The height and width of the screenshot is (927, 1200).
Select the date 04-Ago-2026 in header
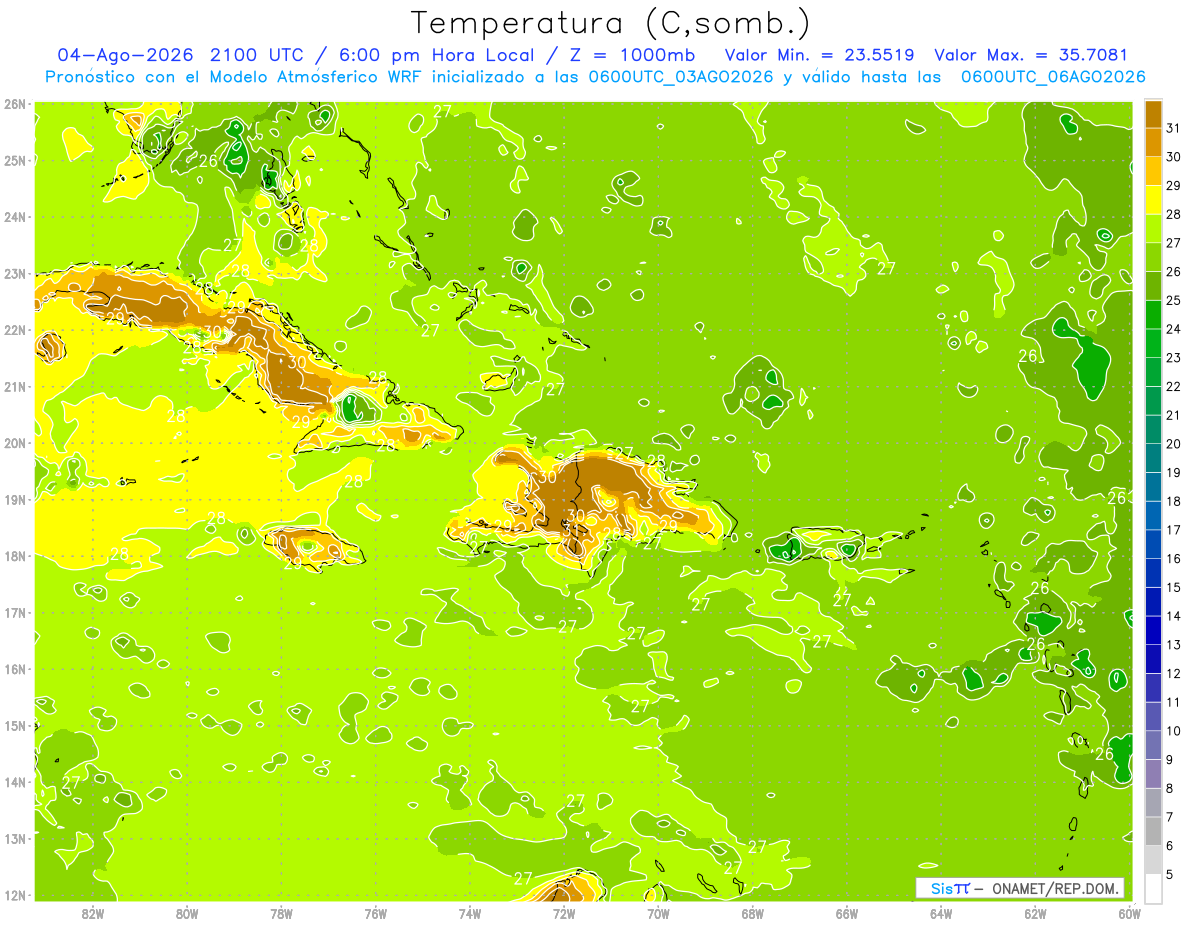coord(124,55)
